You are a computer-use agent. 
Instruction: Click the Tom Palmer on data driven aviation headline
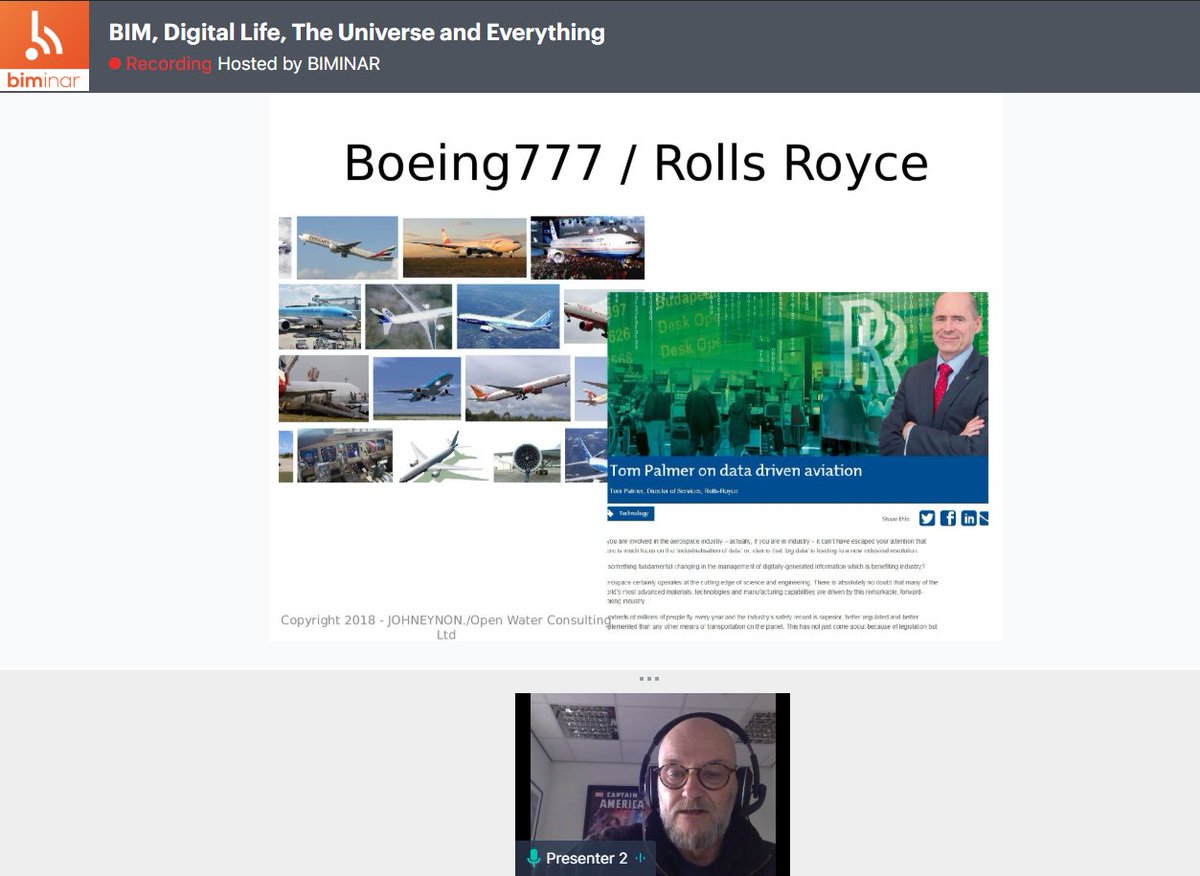(736, 470)
